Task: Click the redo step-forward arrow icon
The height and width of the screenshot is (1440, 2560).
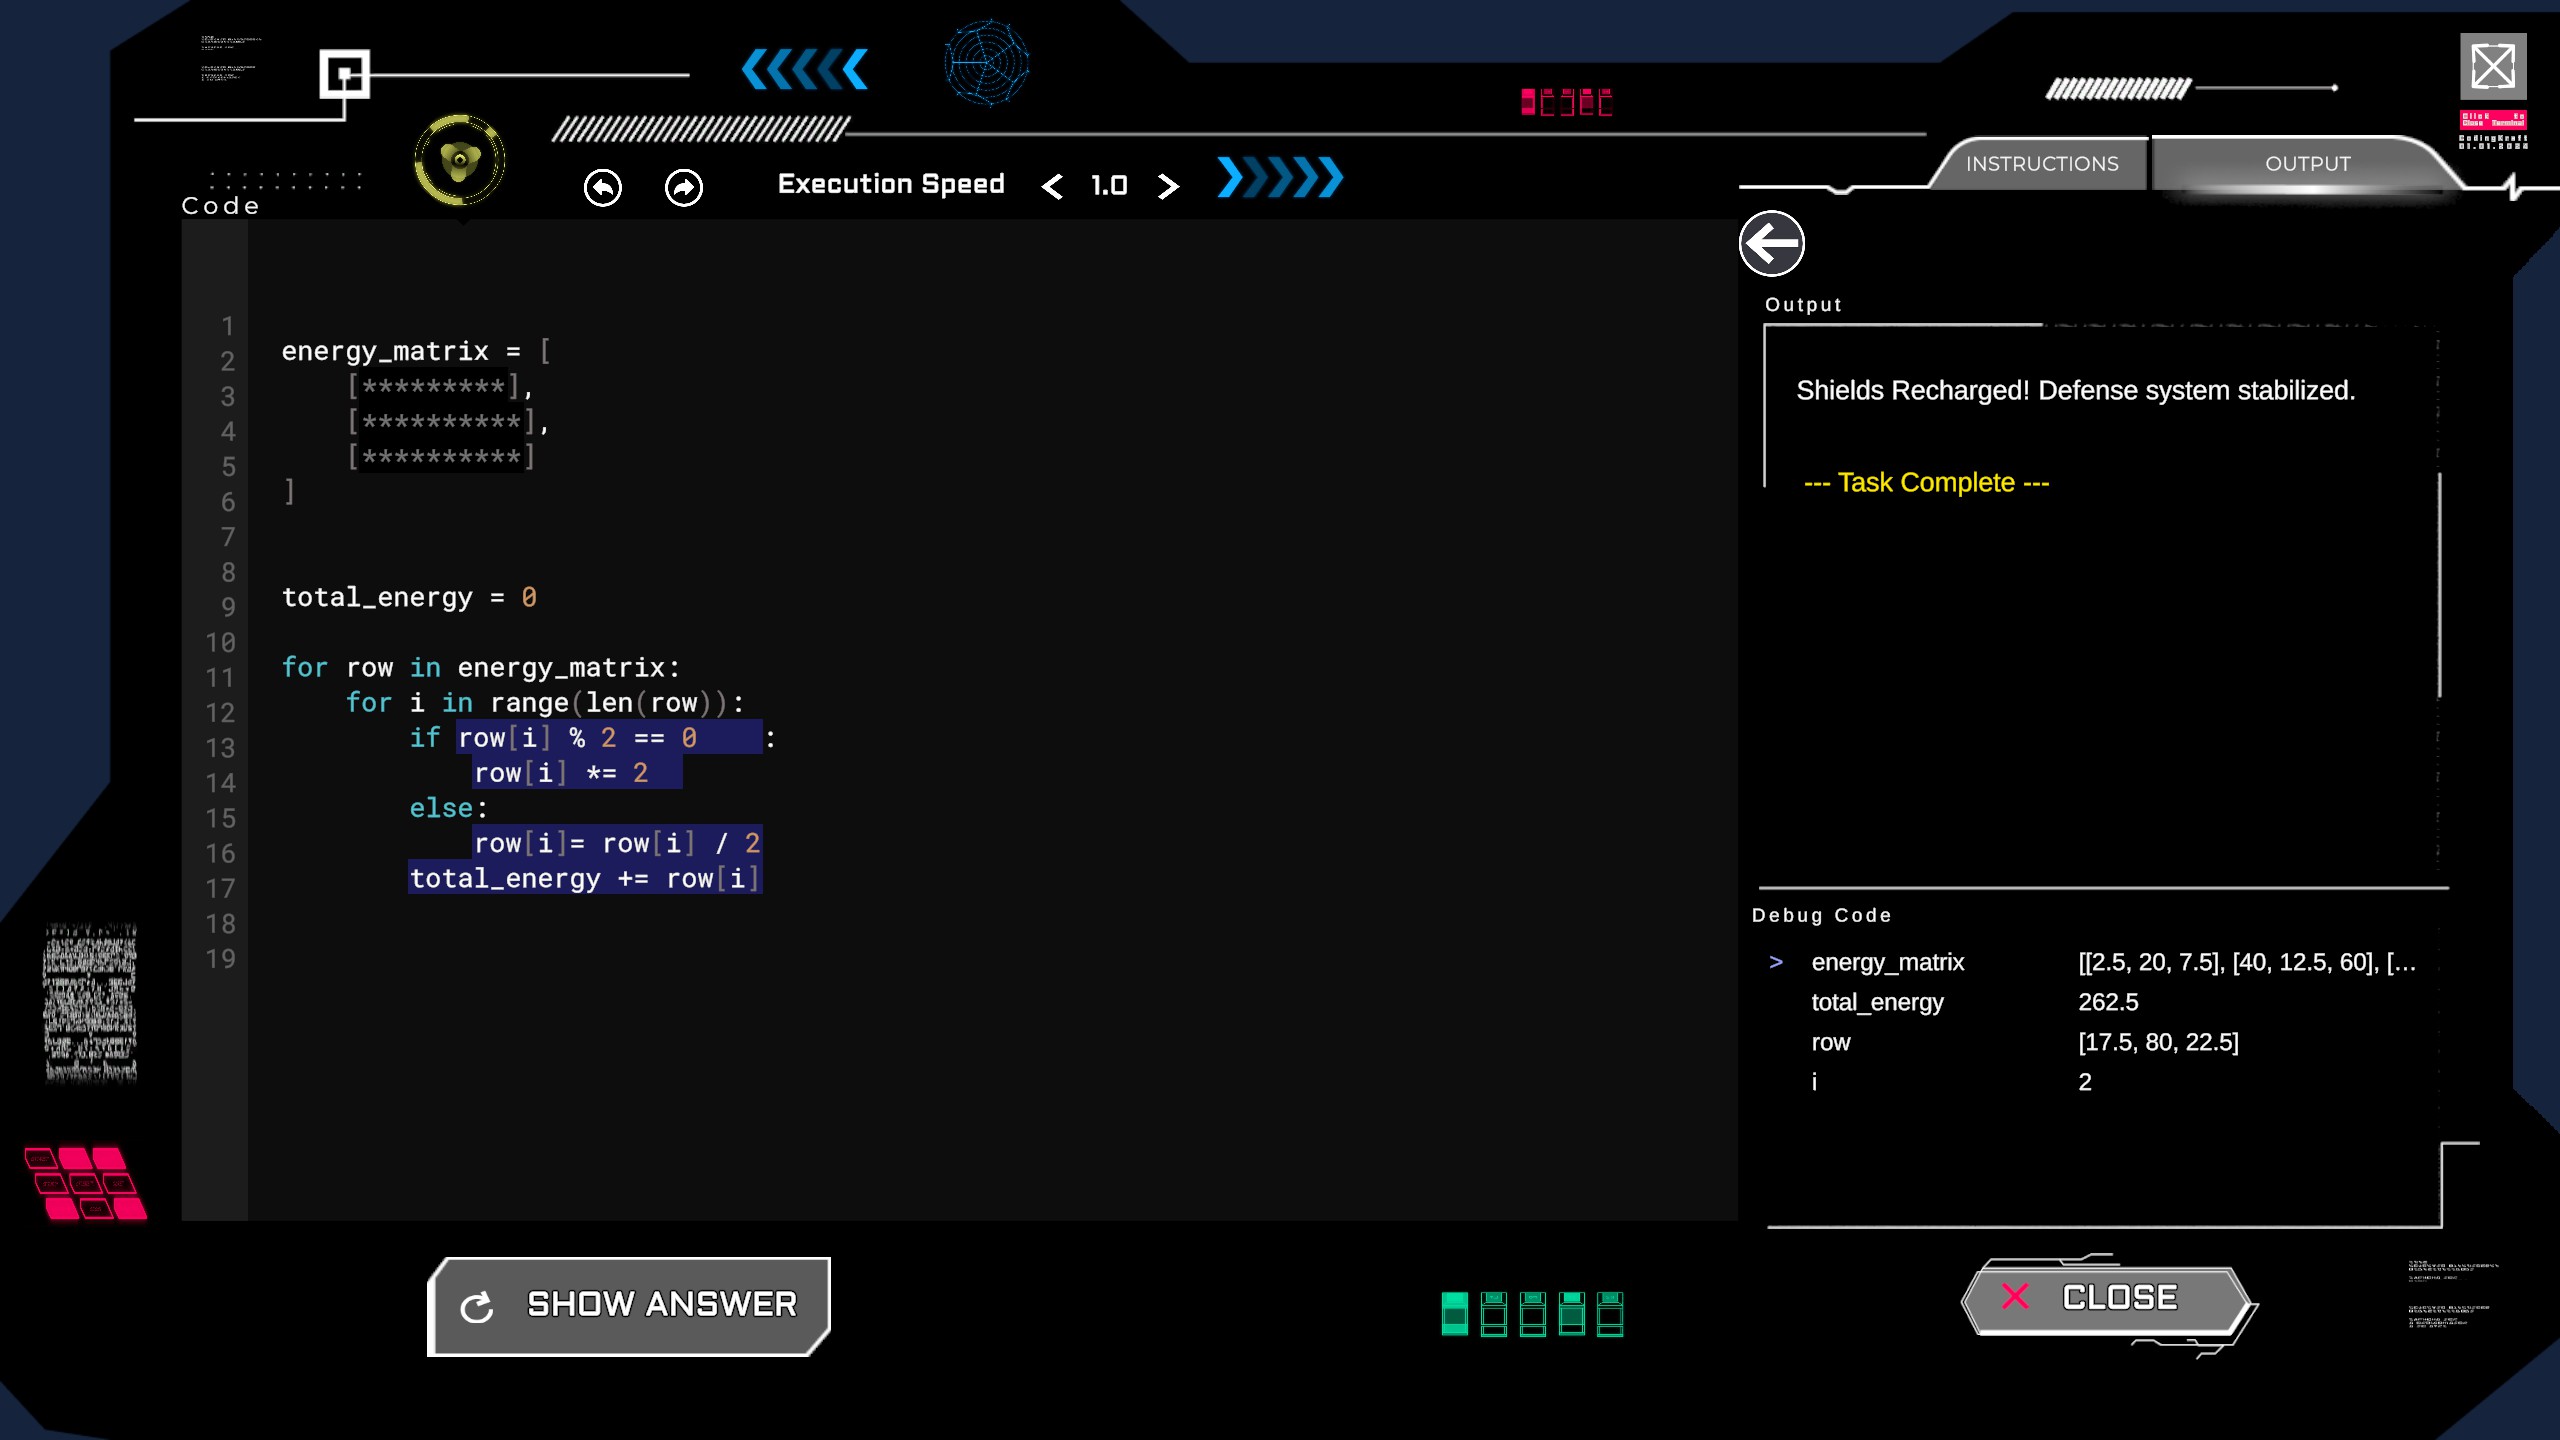Action: point(684,187)
